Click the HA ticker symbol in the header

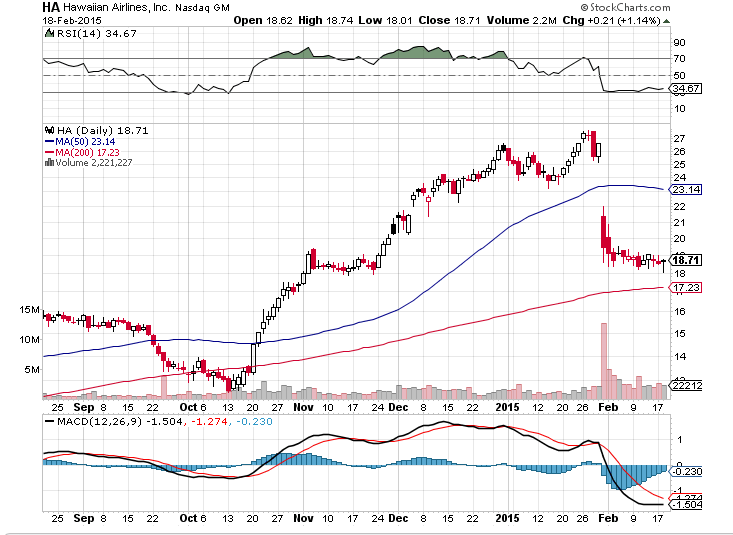tap(51, 7)
